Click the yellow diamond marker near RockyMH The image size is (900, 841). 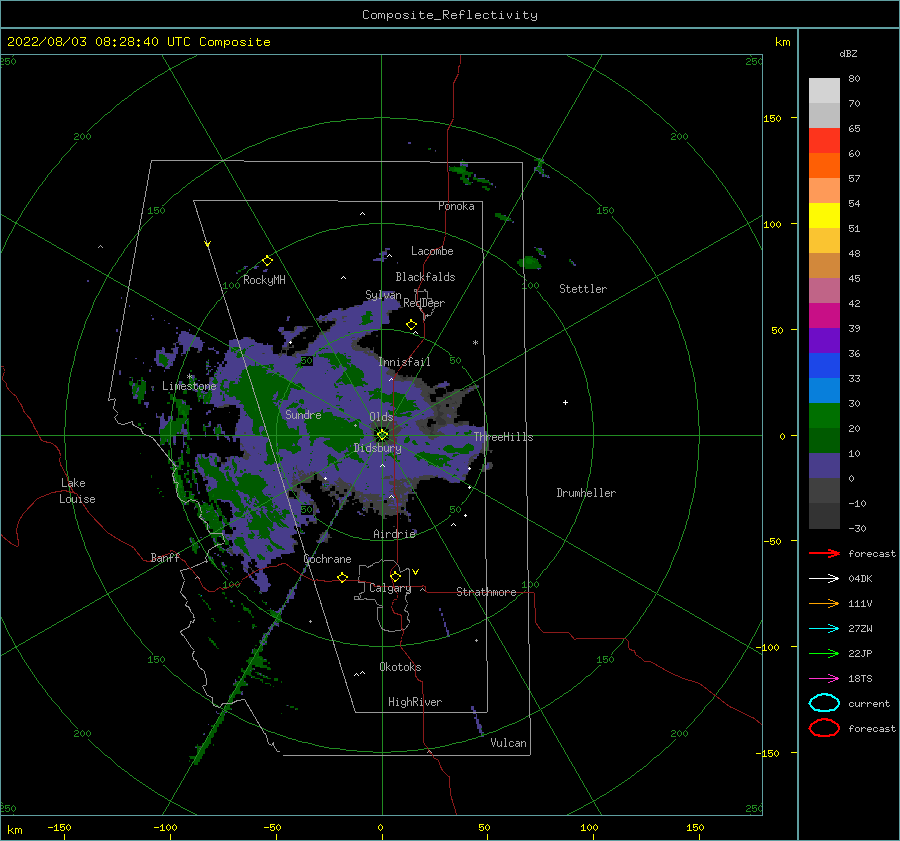tap(267, 261)
